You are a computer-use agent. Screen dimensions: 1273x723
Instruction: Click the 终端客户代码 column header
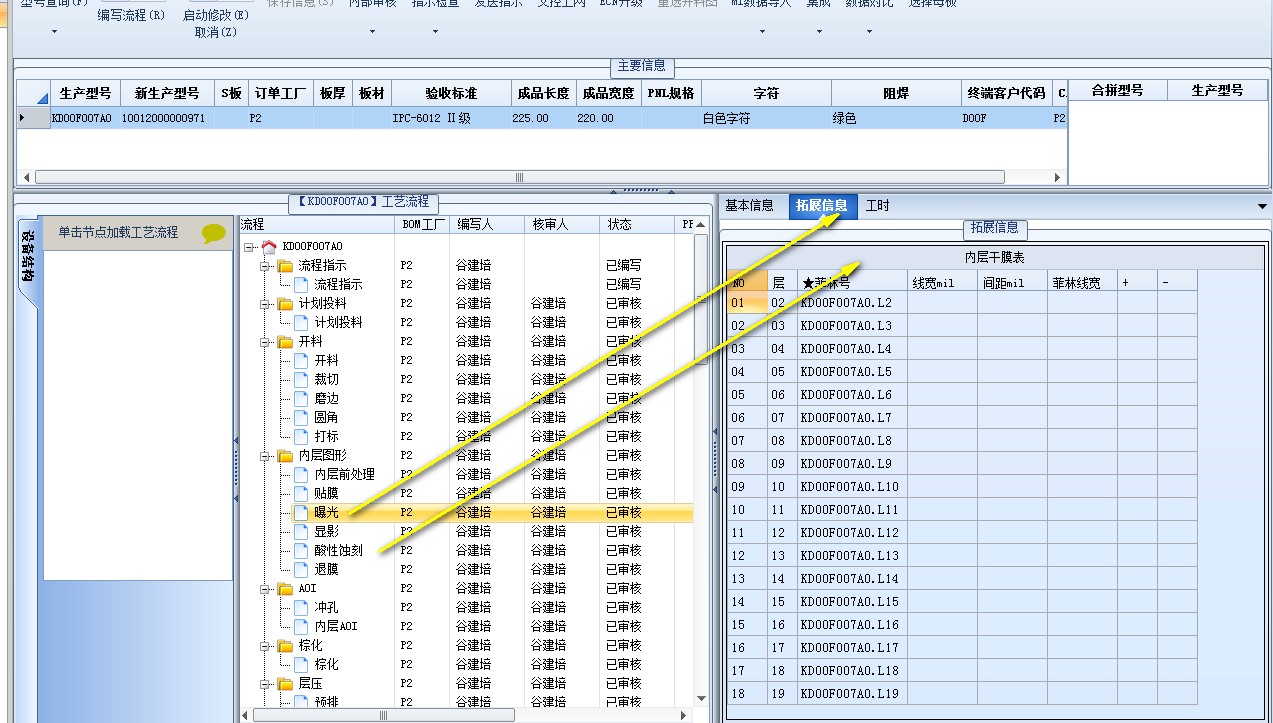coord(1006,93)
